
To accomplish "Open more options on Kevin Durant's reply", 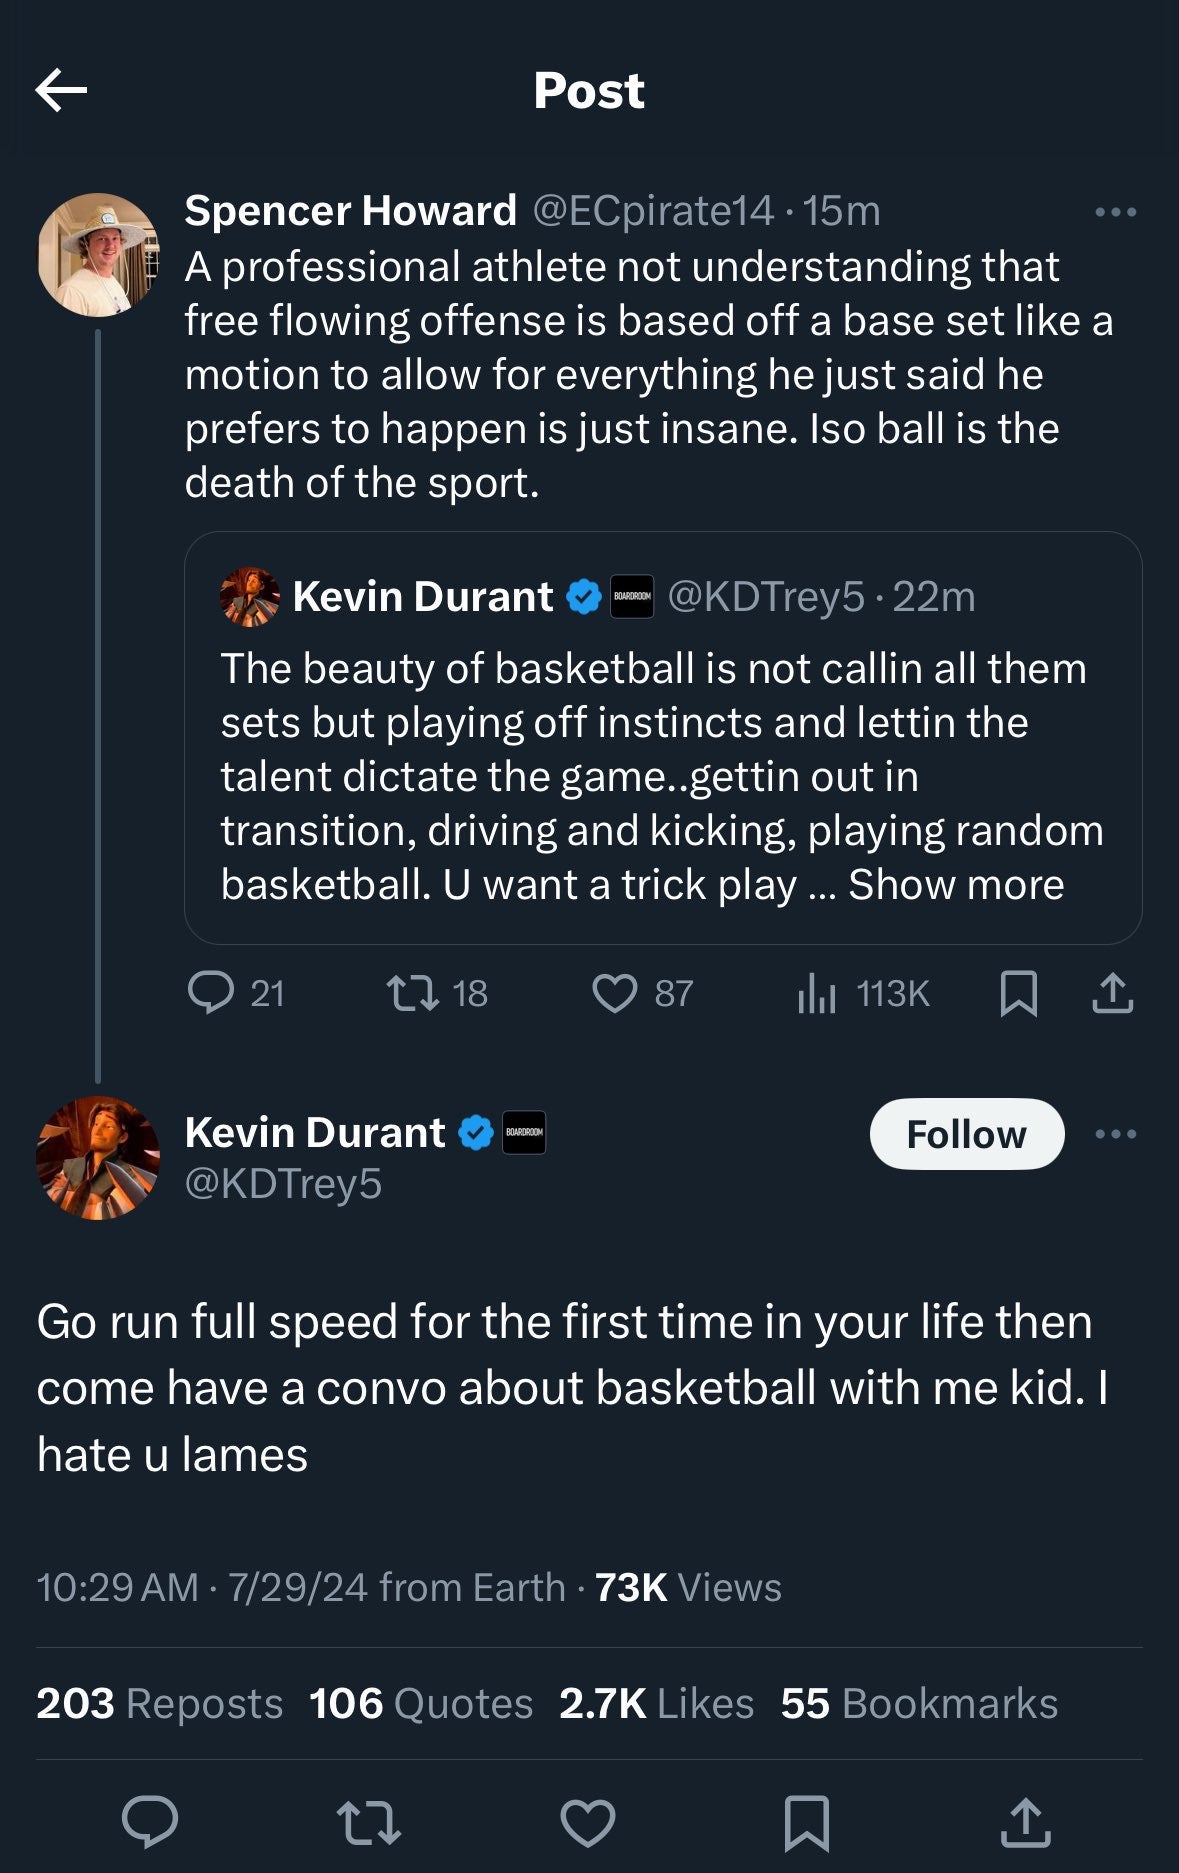I will pos(1115,1134).
